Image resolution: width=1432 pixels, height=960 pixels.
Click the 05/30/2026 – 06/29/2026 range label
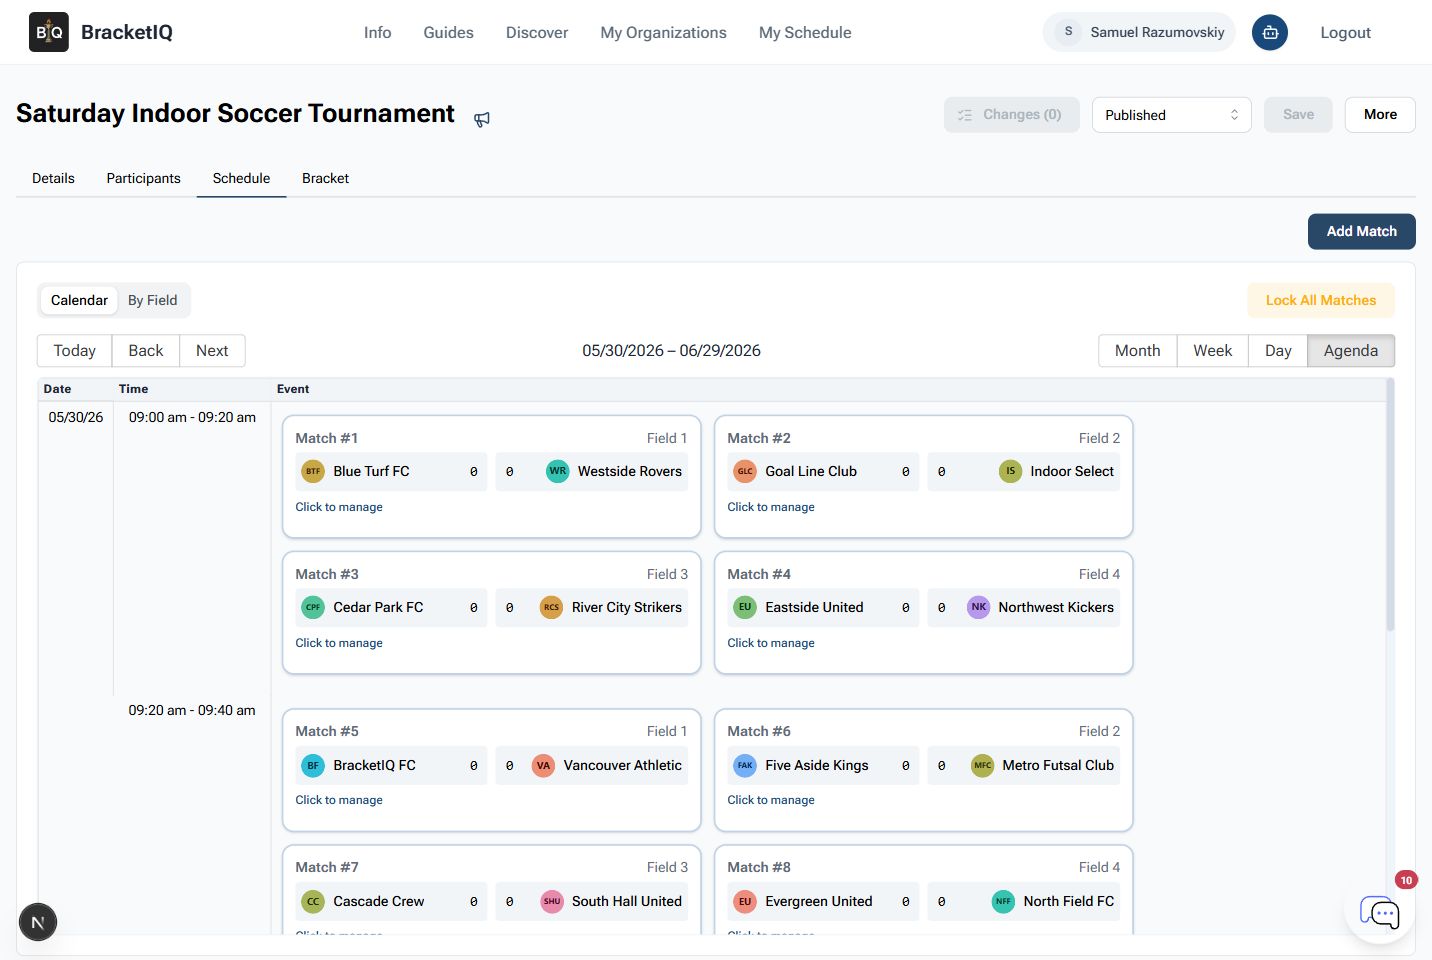tap(671, 351)
